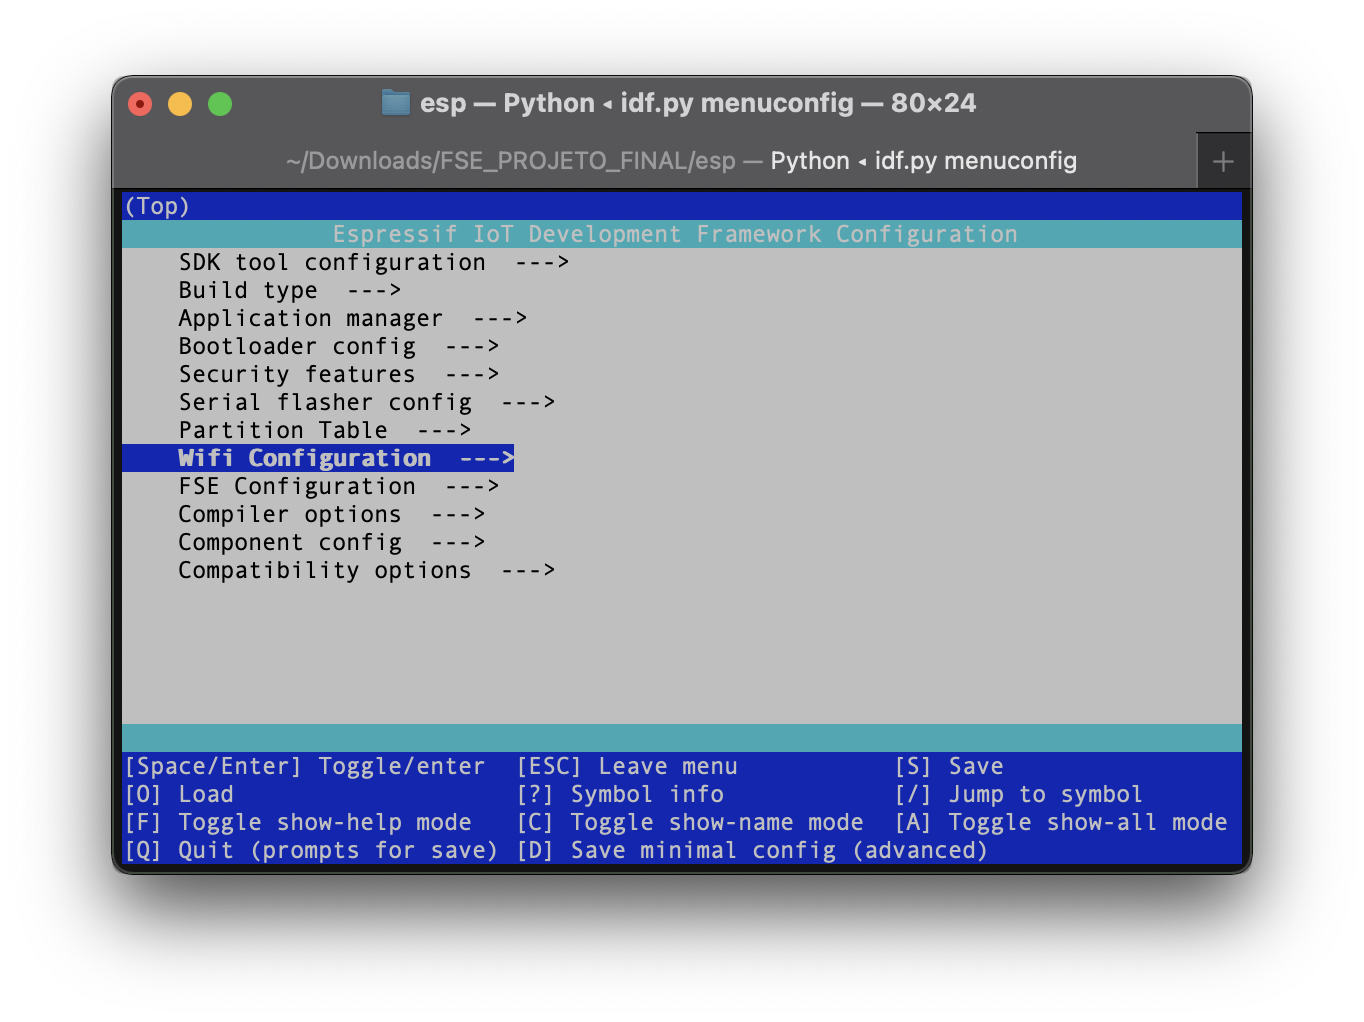Enter highlighted Wifi Configuration menu
The width and height of the screenshot is (1364, 1022).
pos(318,458)
